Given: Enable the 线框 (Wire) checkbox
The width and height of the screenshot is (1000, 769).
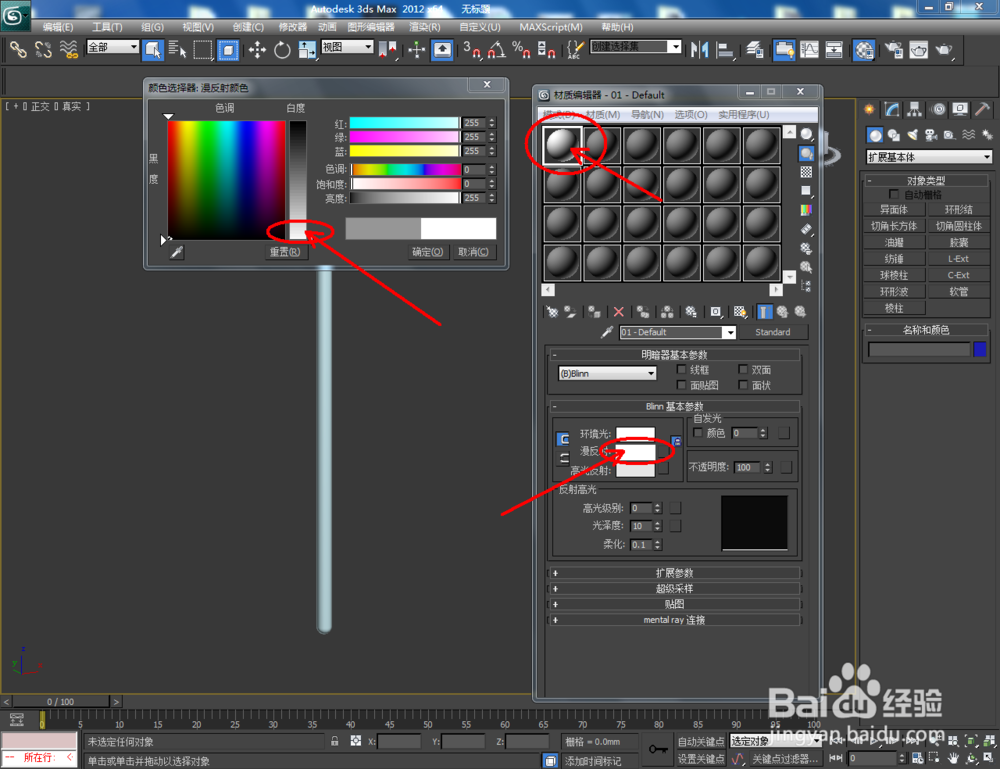Looking at the screenshot, I should coord(682,369).
